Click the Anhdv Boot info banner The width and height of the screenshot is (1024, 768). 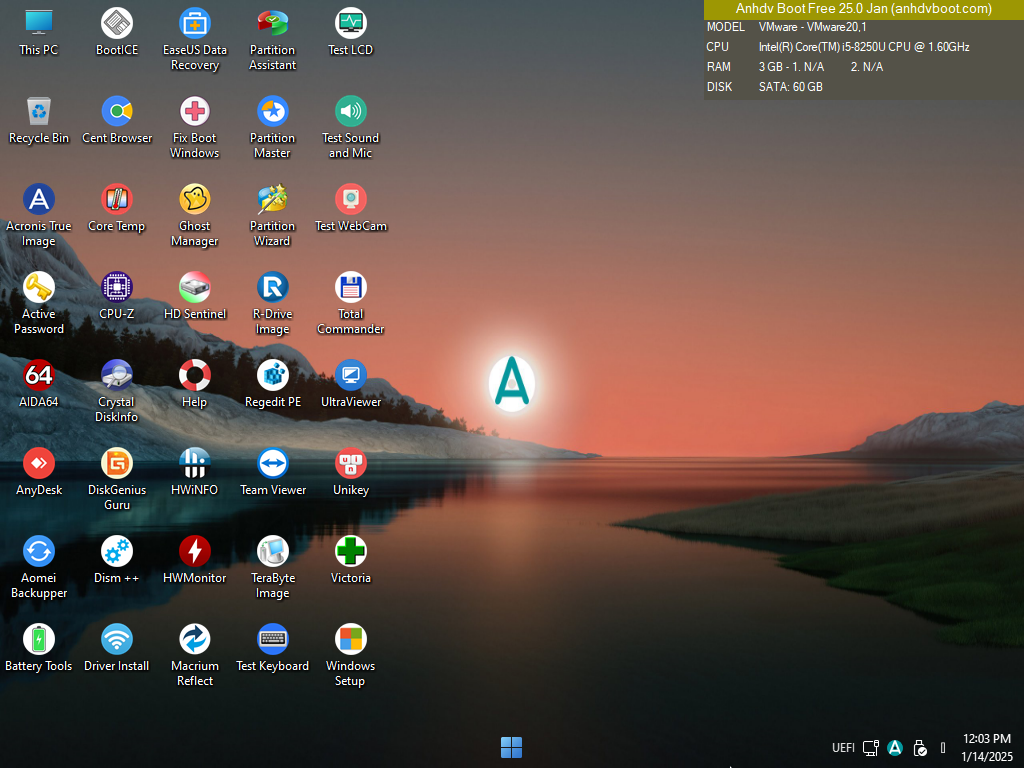(x=863, y=9)
